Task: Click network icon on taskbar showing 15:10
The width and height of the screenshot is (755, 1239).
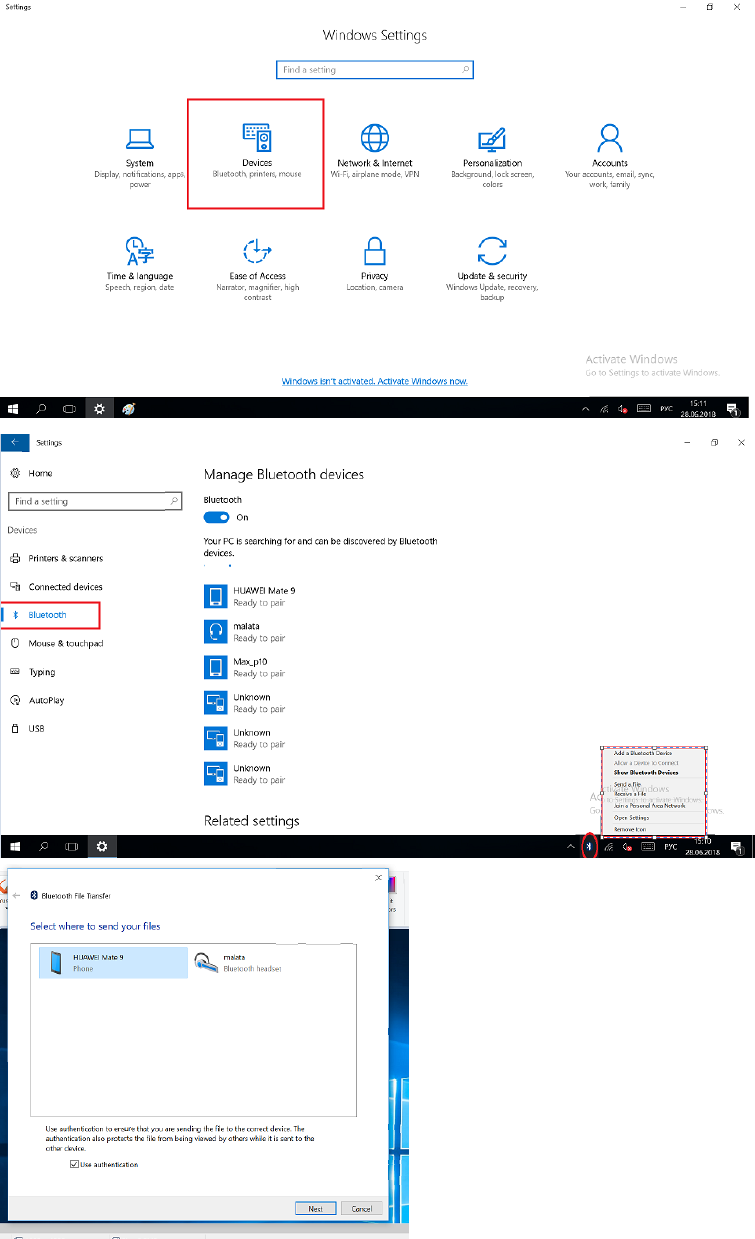Action: pyautogui.click(x=608, y=846)
